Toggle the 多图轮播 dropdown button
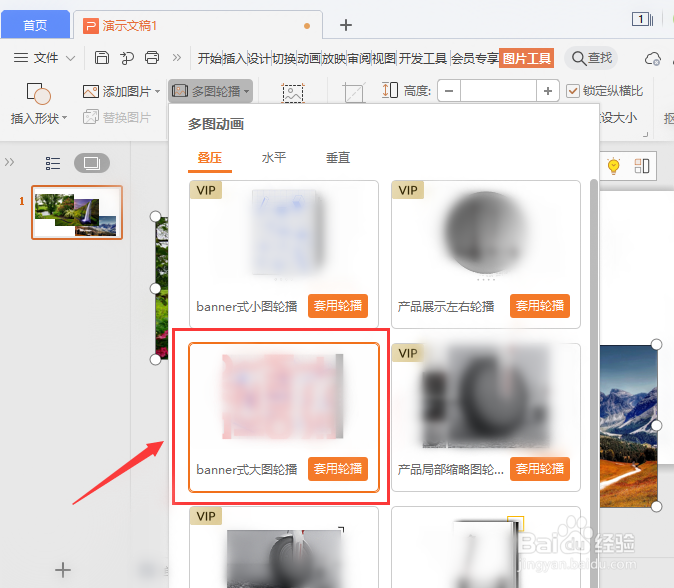Screen dimensions: 674x588 (x=210, y=91)
